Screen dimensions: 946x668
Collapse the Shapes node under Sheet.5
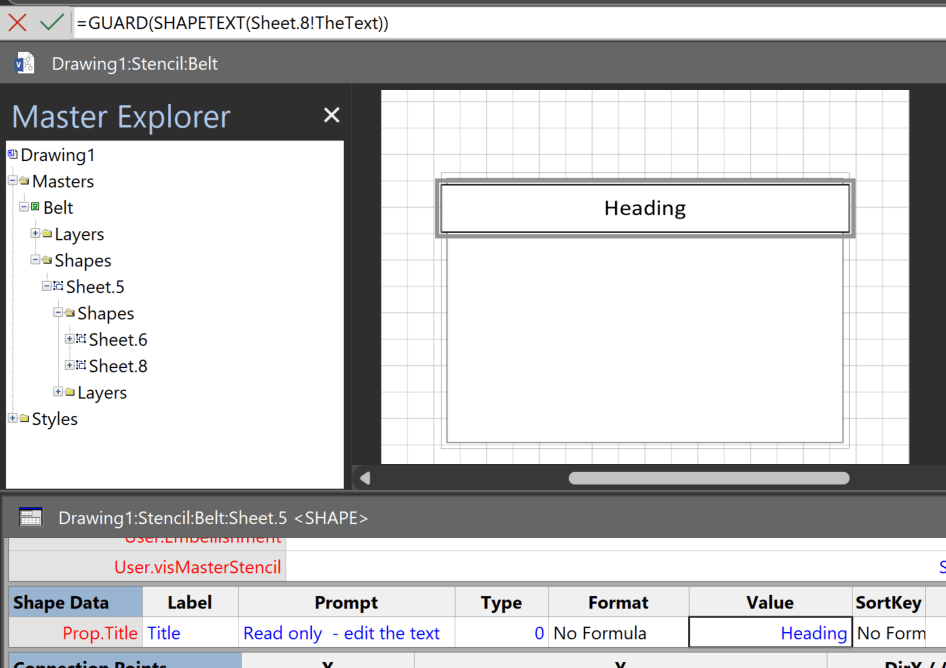click(x=57, y=312)
